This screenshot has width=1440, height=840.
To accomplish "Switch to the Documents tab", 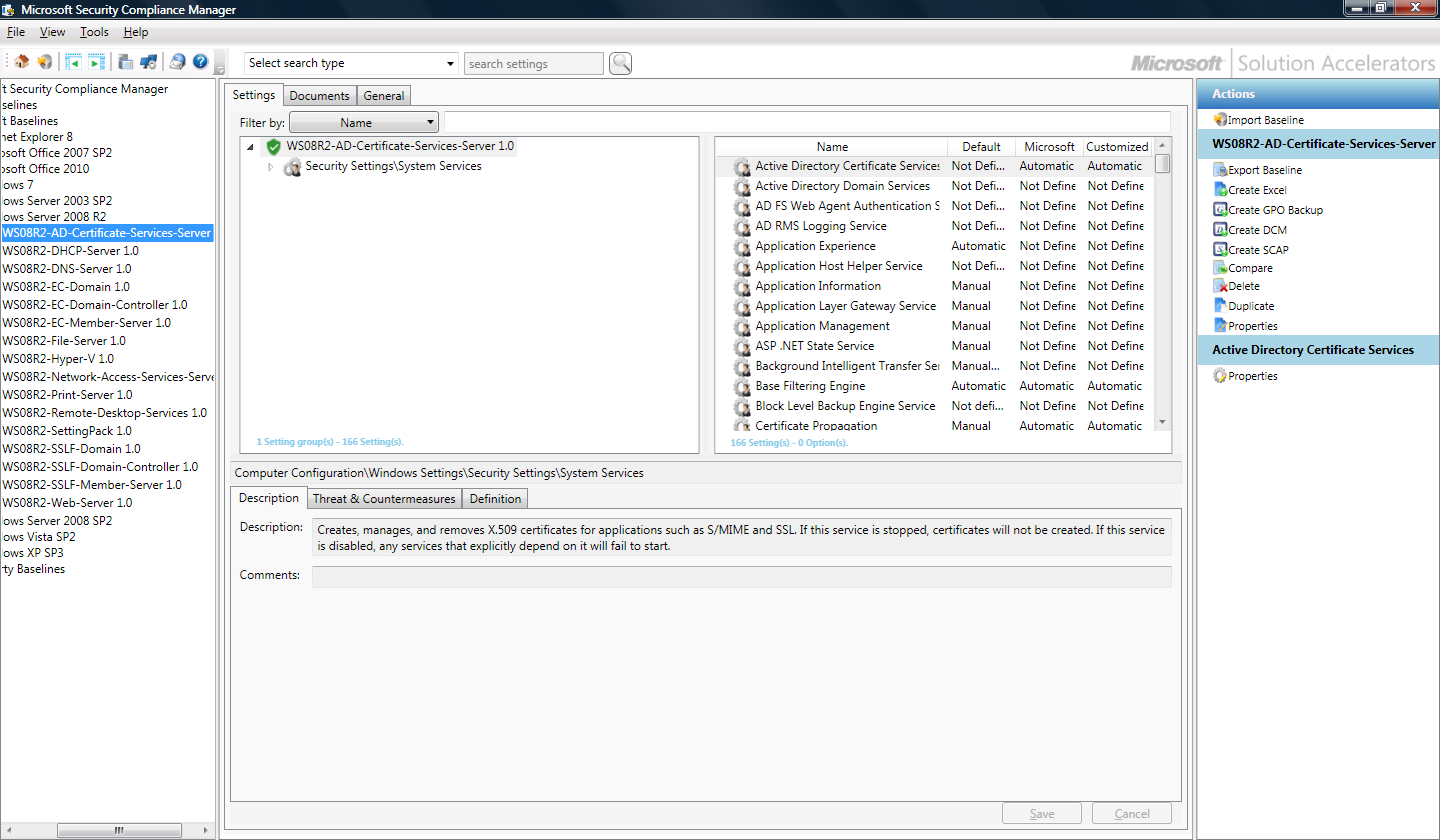I will (x=320, y=96).
